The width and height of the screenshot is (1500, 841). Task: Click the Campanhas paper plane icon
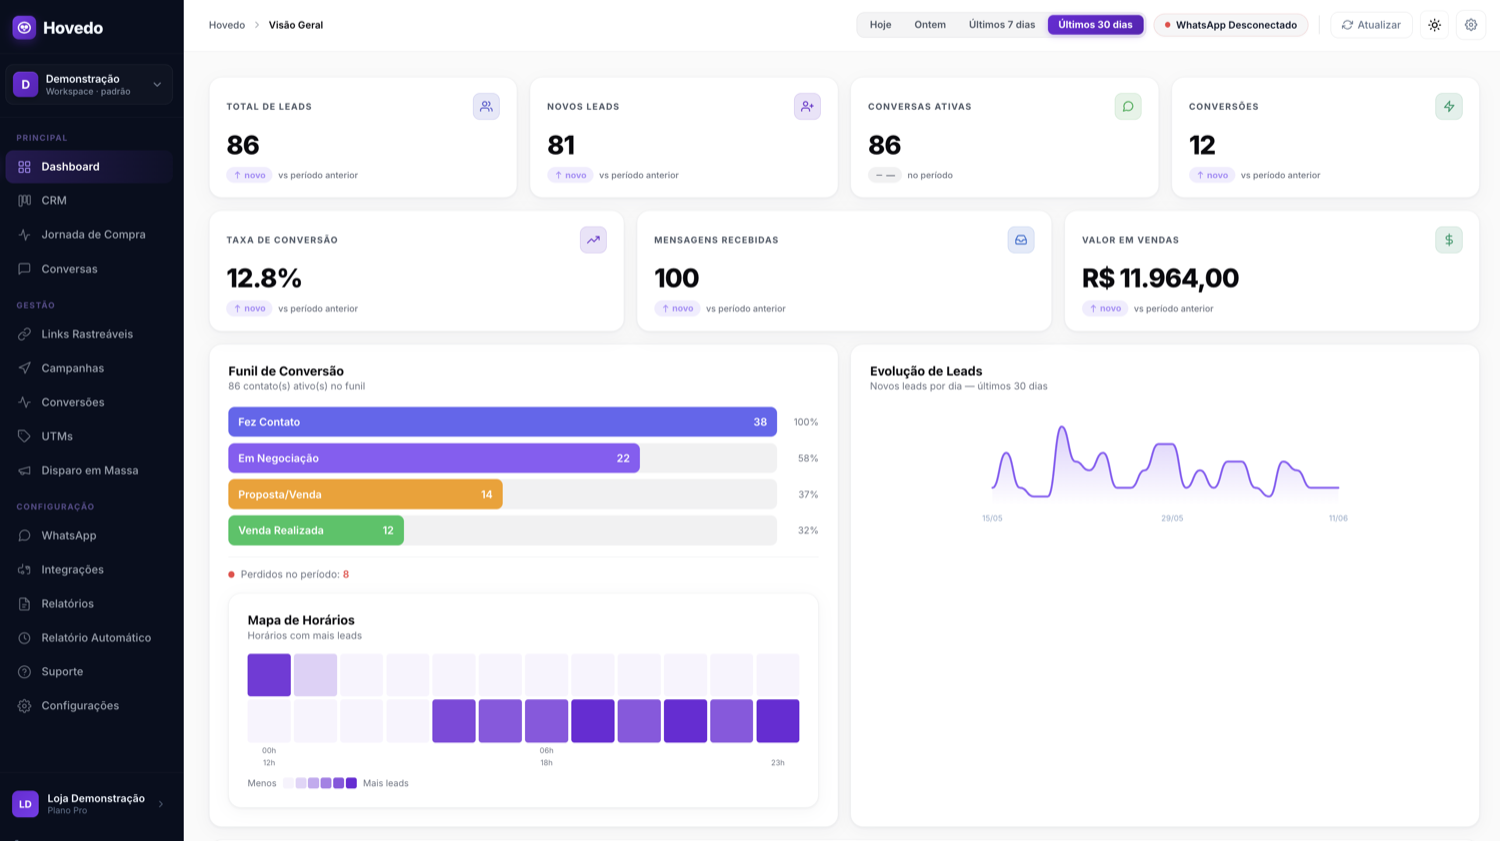(x=24, y=368)
